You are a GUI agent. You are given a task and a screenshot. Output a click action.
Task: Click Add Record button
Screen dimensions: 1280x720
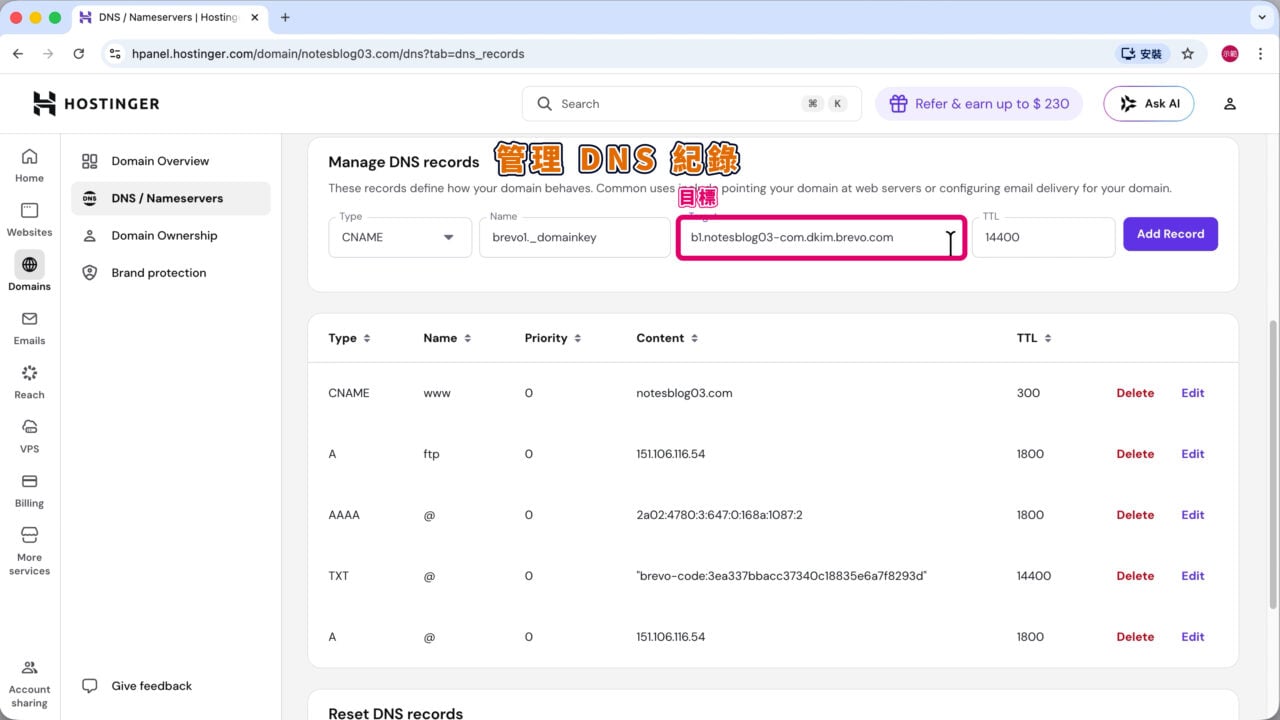(1170, 234)
